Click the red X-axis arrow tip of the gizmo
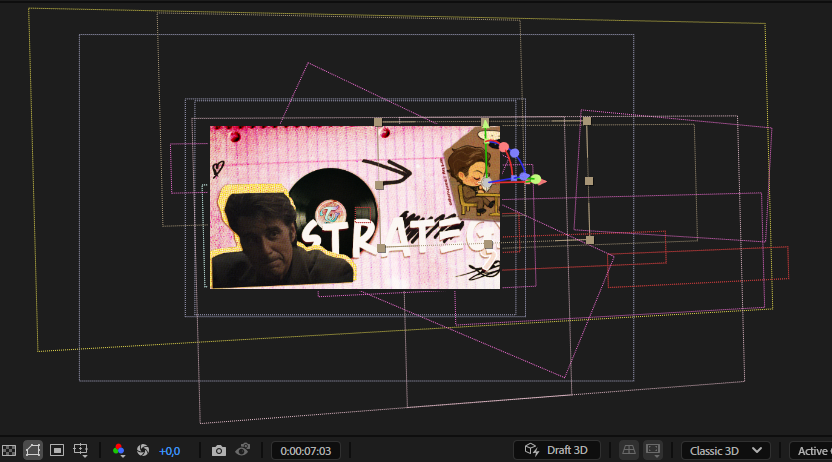This screenshot has width=832, height=462. [x=542, y=182]
